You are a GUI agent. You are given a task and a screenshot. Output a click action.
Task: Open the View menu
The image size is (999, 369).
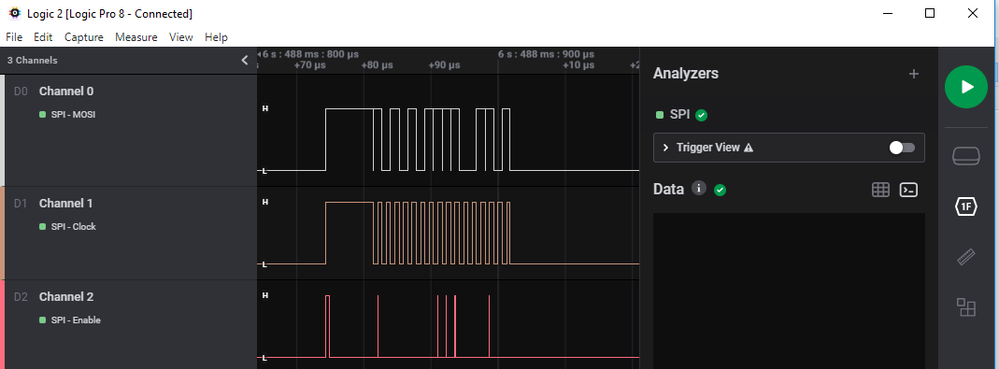(181, 37)
